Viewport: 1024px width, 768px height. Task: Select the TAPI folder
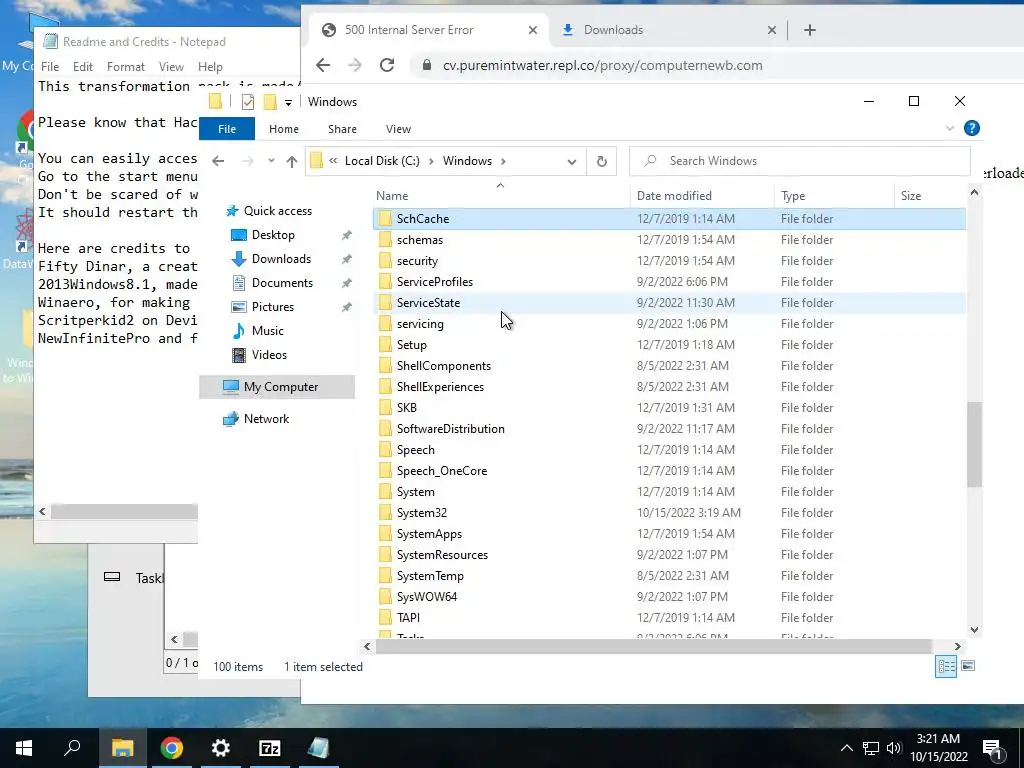(408, 617)
